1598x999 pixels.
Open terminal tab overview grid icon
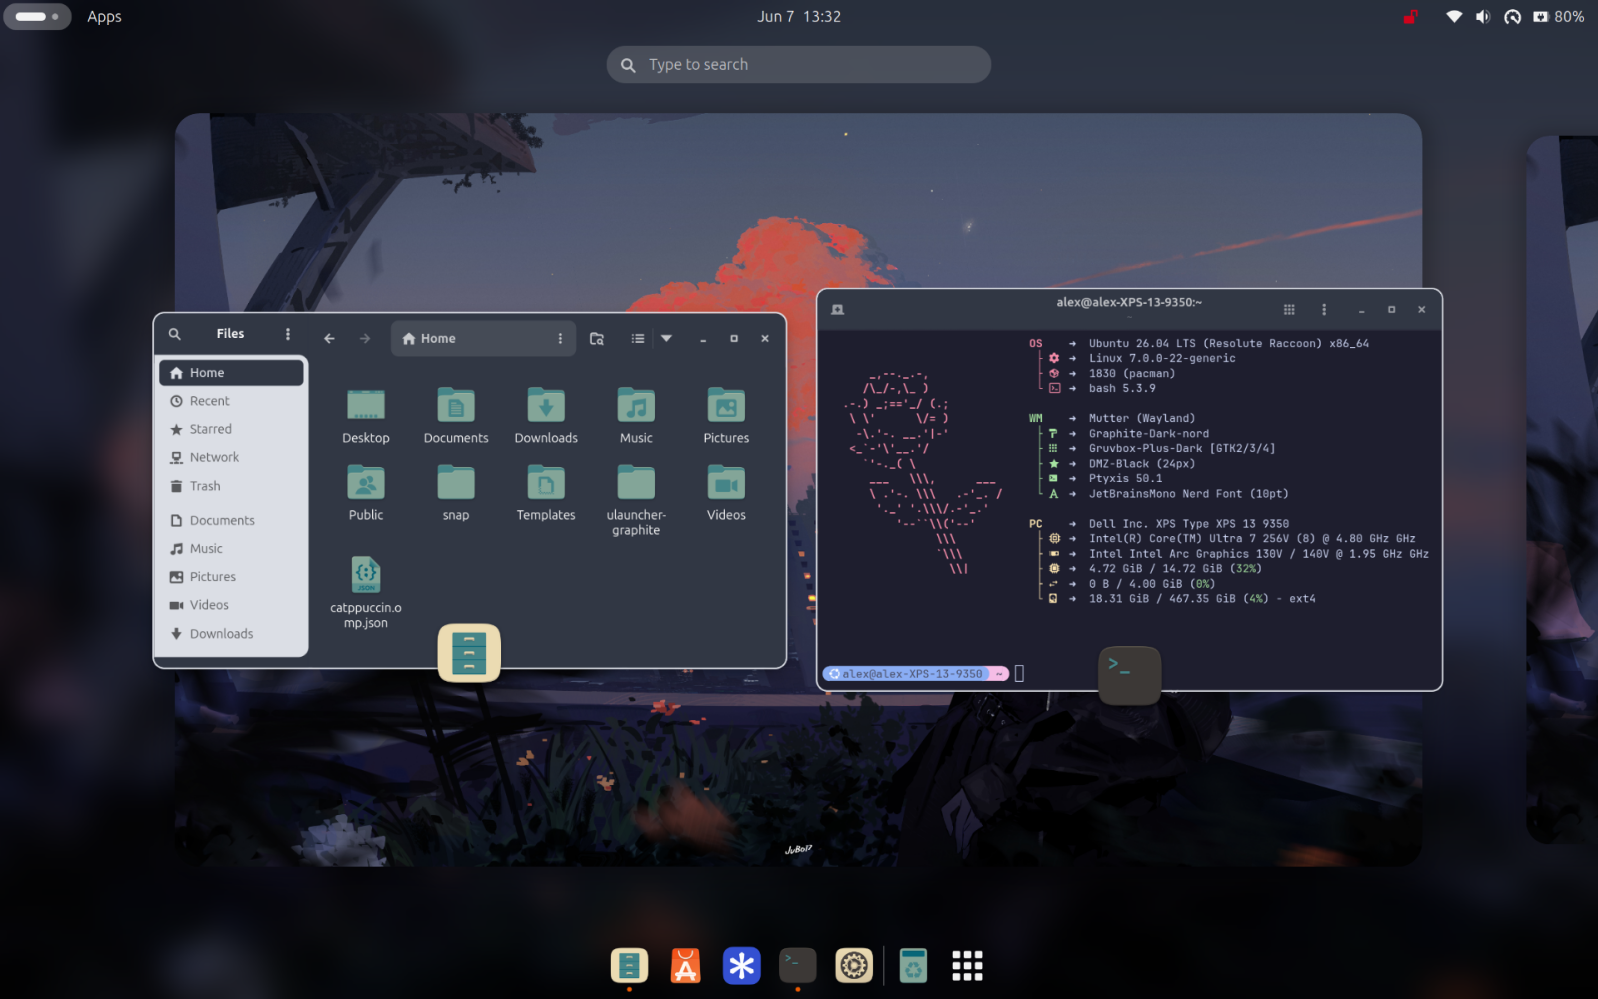[1289, 310]
